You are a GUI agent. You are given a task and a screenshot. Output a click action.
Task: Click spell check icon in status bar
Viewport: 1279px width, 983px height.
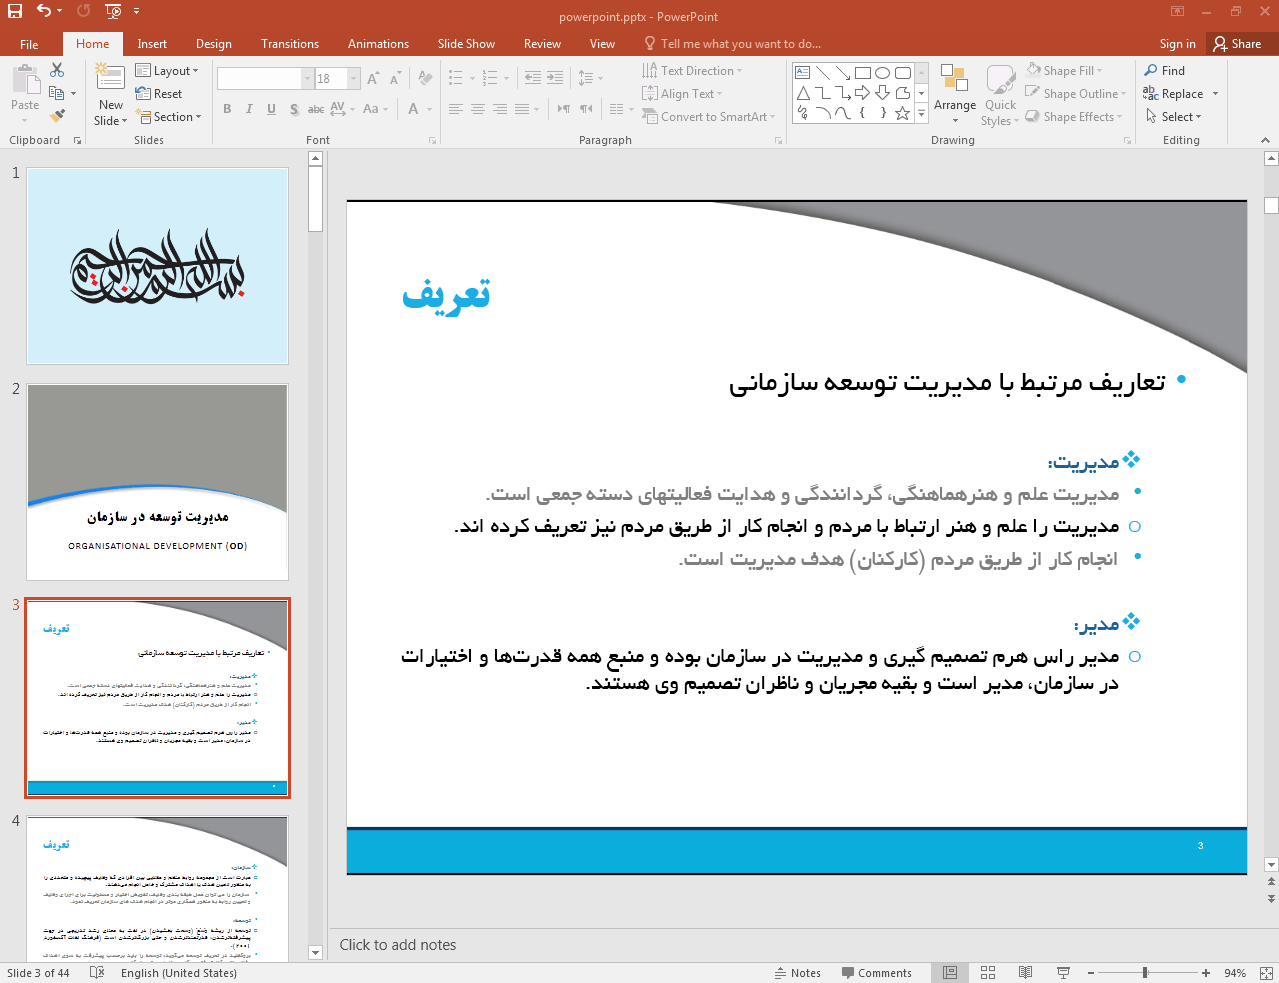coord(97,972)
